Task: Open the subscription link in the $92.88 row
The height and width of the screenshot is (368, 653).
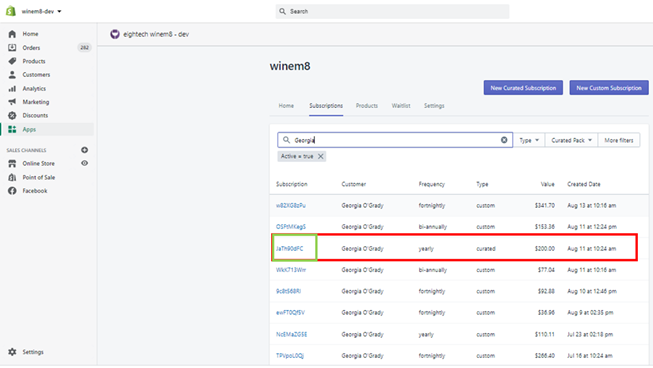Action: (x=288, y=291)
